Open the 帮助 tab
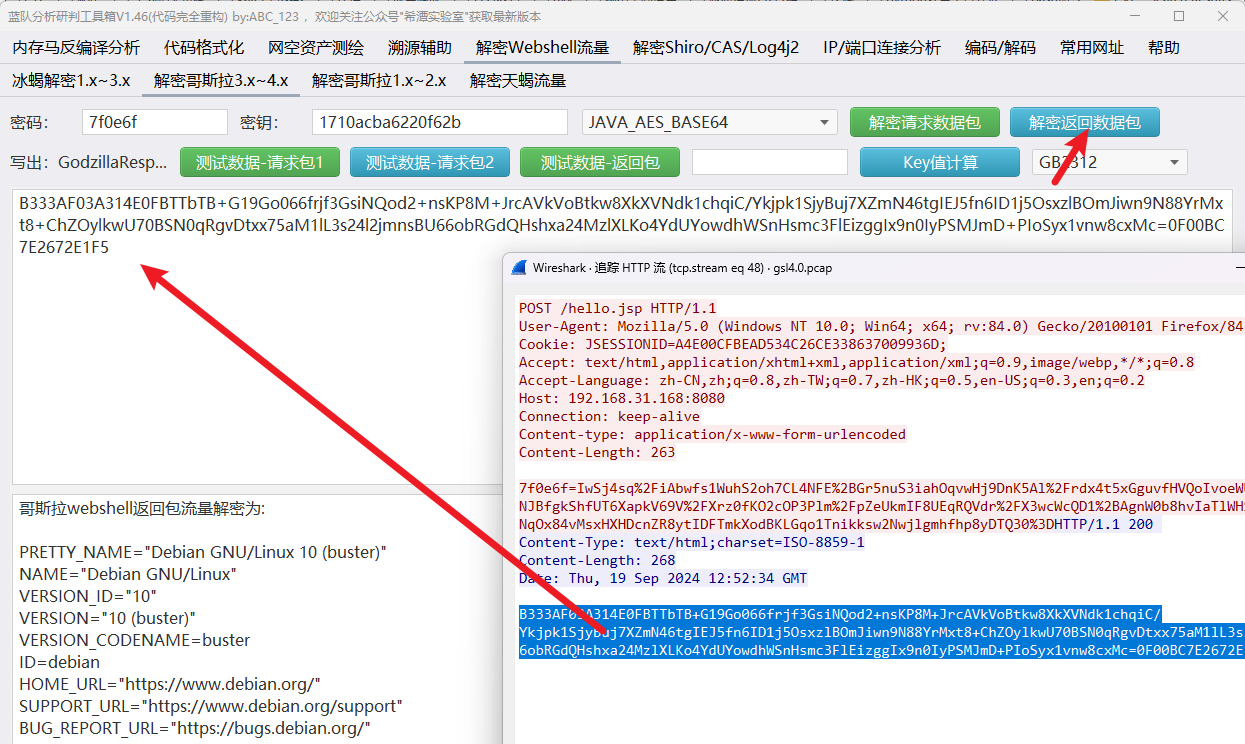 (1164, 47)
